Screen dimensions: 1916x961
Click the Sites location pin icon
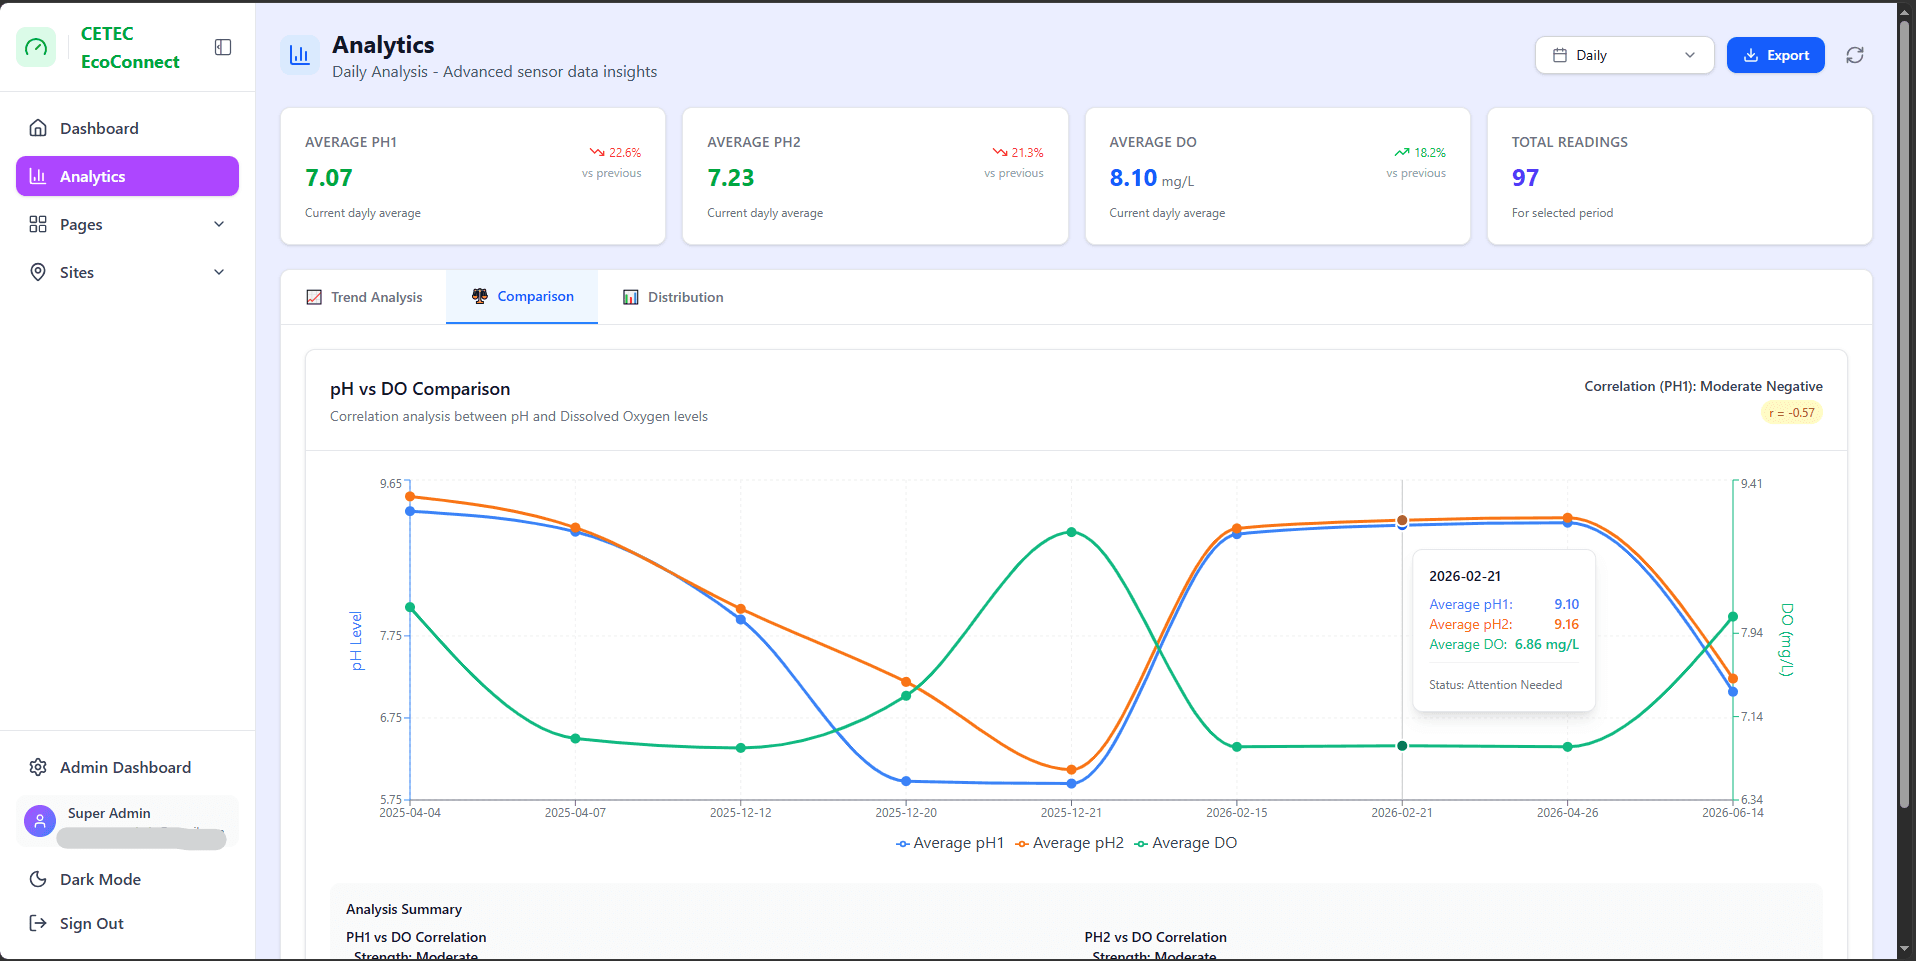(x=38, y=272)
